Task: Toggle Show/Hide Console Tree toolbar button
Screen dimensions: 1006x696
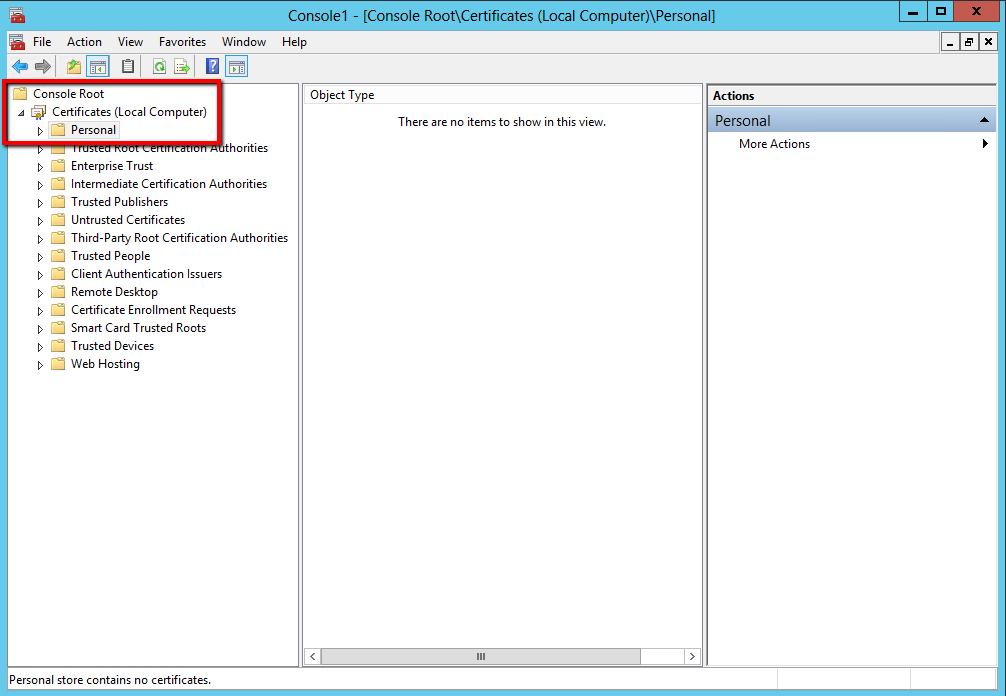Action: point(98,67)
